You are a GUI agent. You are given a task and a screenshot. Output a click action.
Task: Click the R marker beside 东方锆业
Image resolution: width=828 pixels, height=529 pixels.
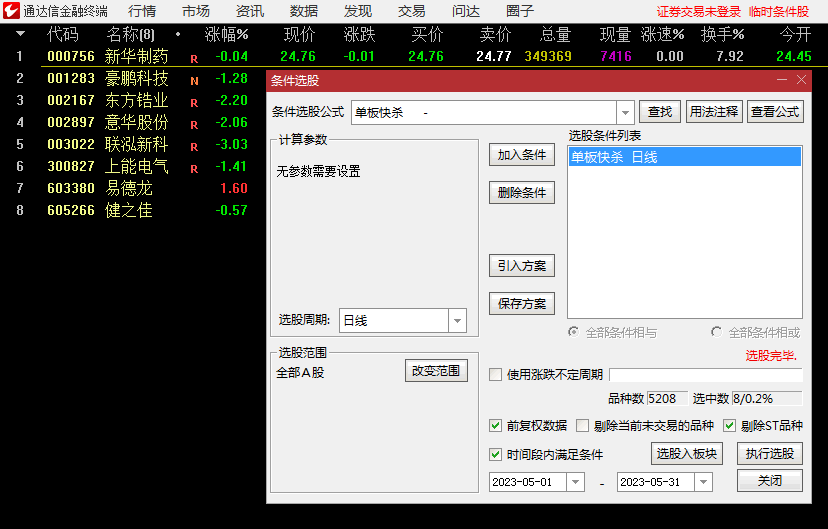[194, 103]
